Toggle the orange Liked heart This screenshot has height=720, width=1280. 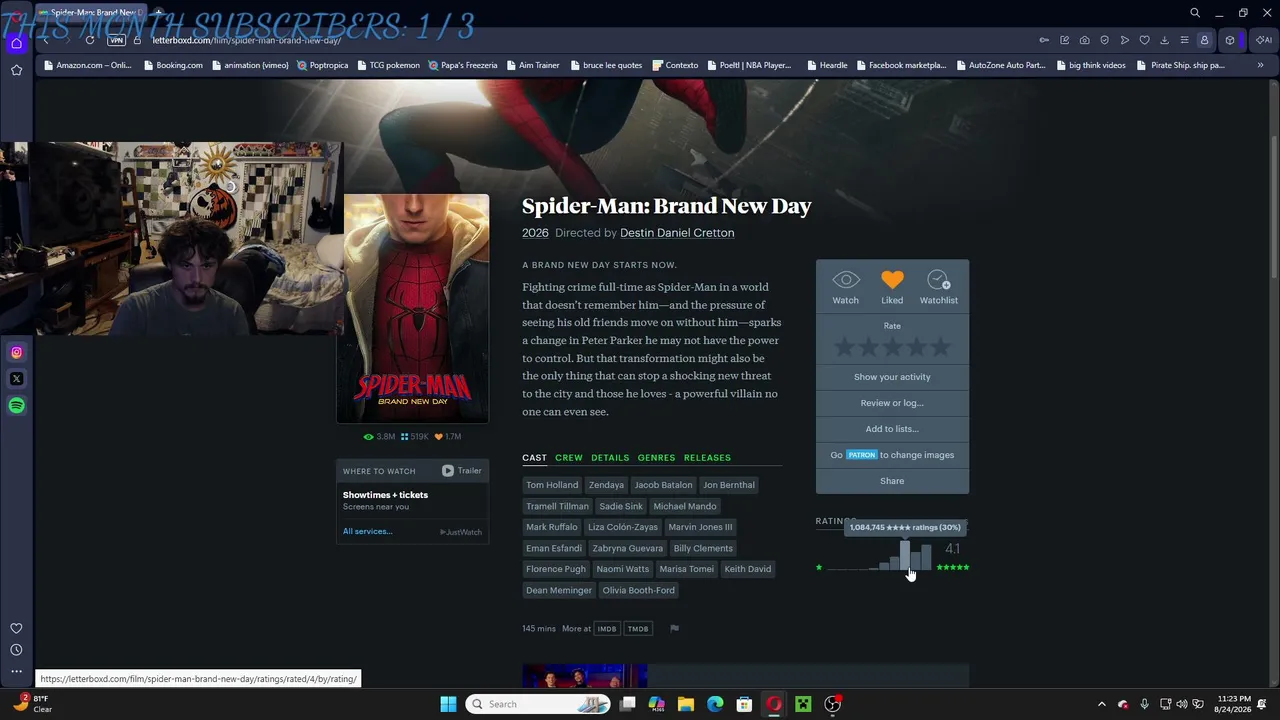click(x=892, y=286)
